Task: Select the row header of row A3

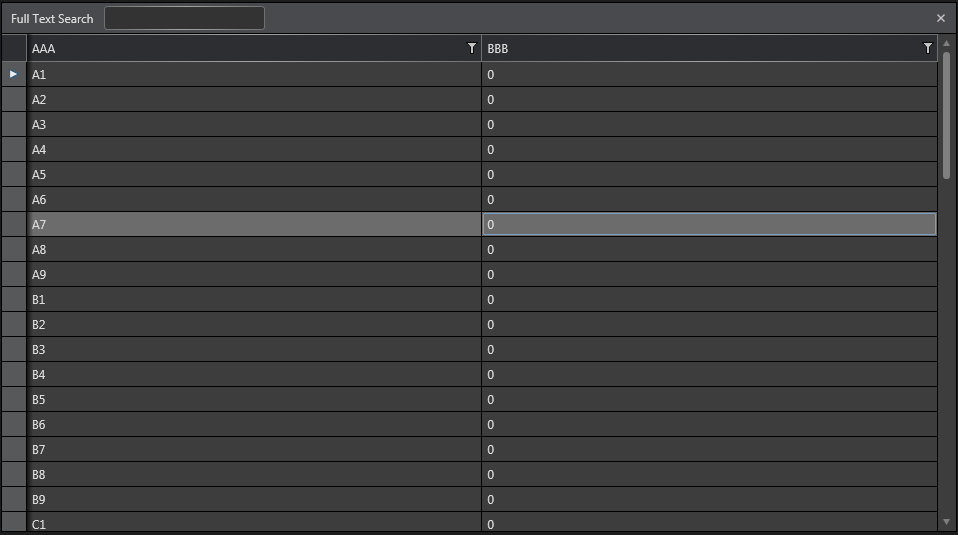Action: 13,124
